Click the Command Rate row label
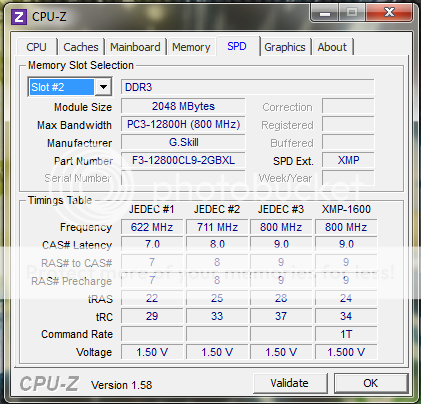The width and height of the screenshot is (421, 404). 77,334
